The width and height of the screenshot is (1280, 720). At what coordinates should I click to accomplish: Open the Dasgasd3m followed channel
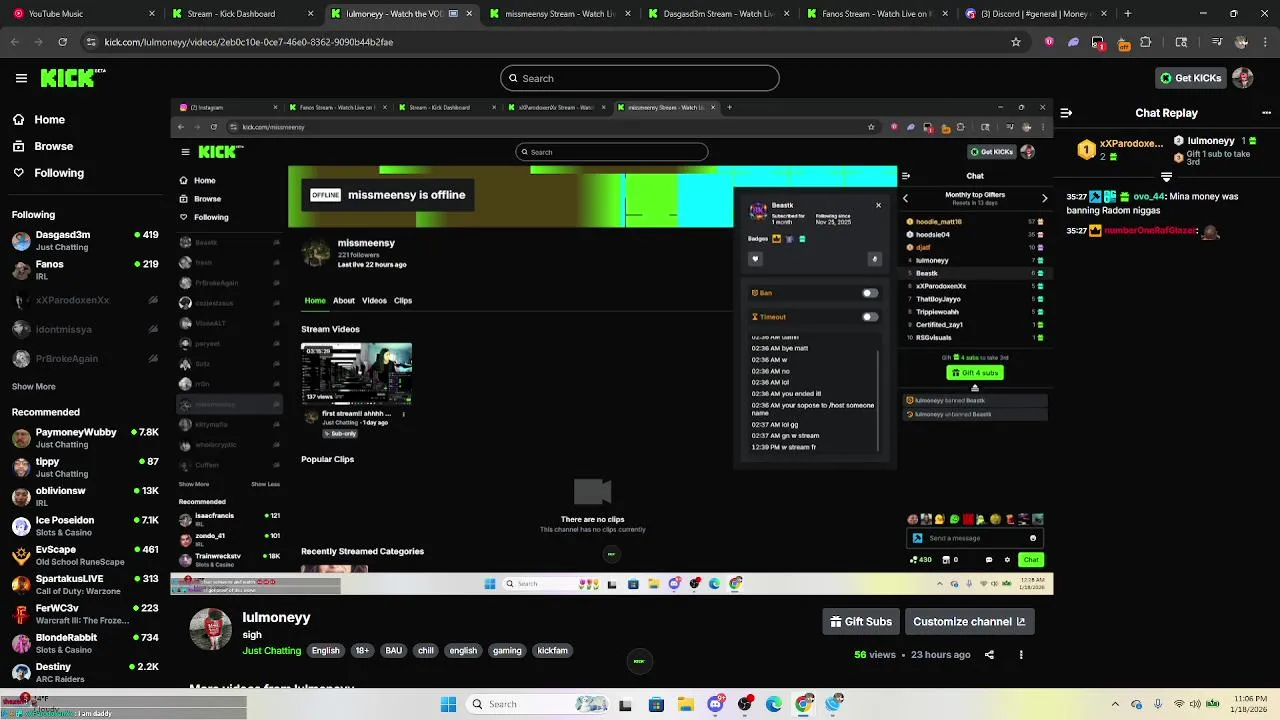[x=85, y=240]
